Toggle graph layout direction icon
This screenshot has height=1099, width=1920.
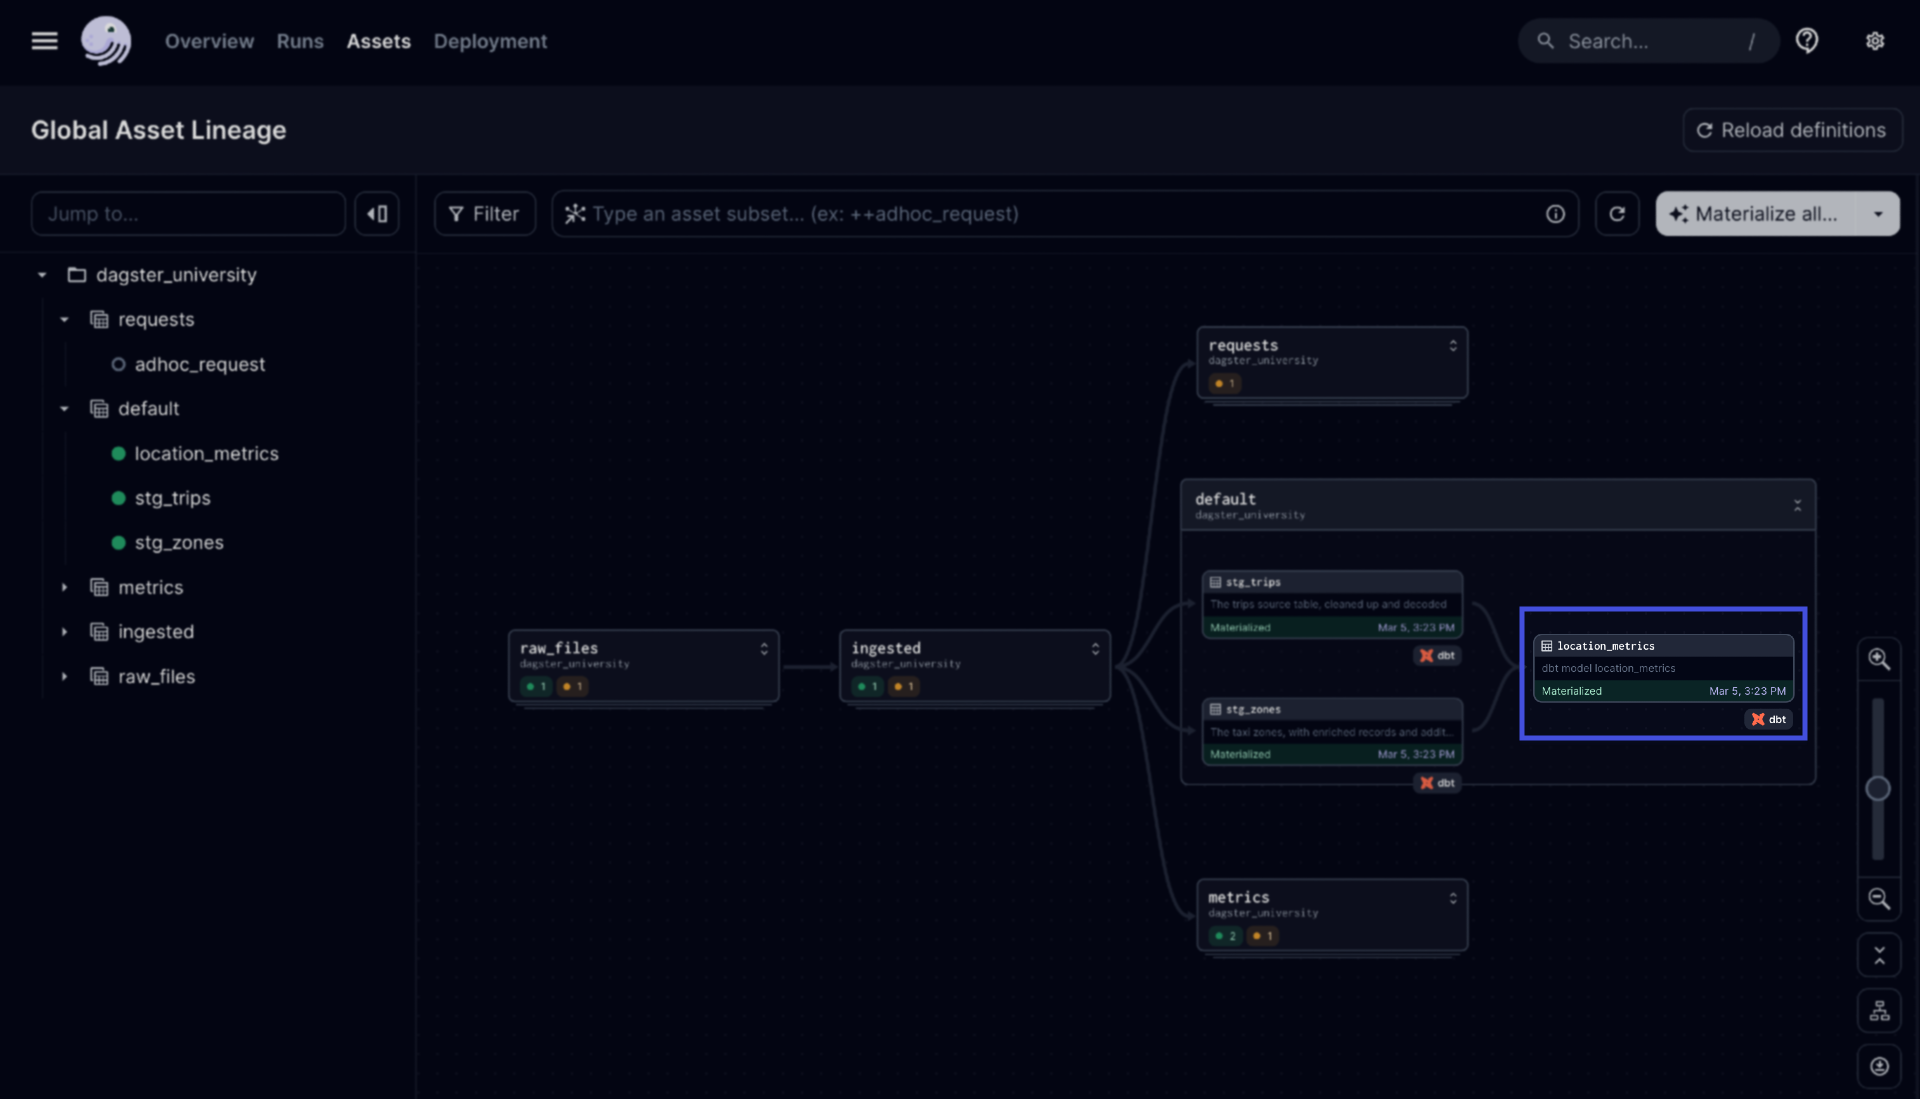tap(1879, 1011)
